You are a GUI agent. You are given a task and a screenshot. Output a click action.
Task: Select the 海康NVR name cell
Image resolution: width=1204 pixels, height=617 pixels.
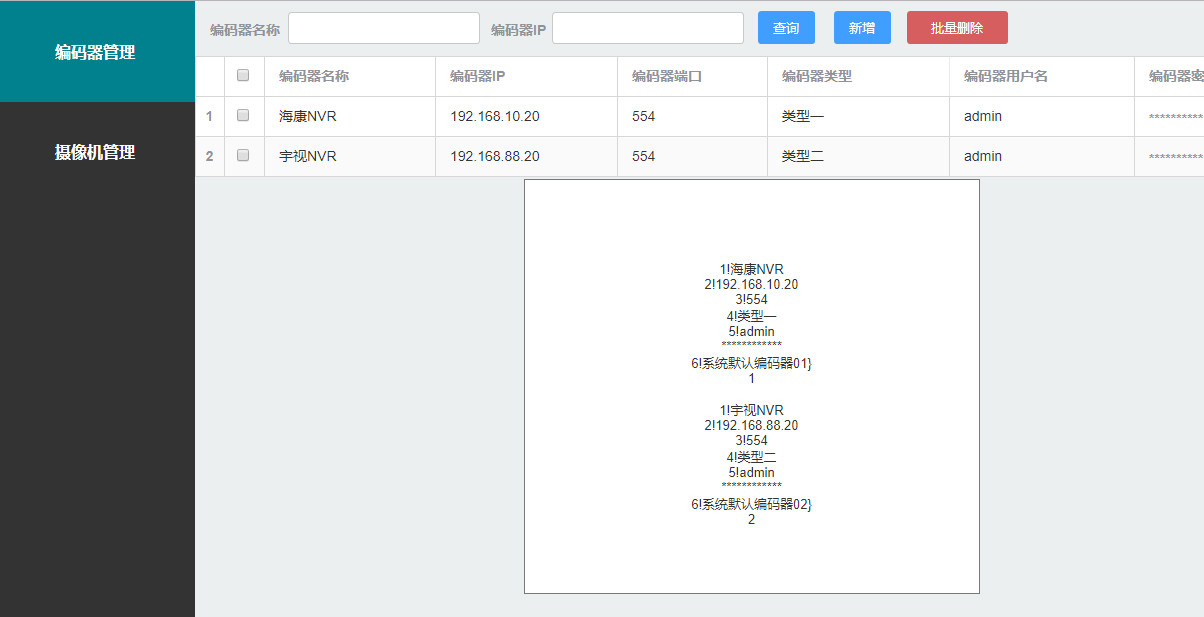tap(350, 116)
